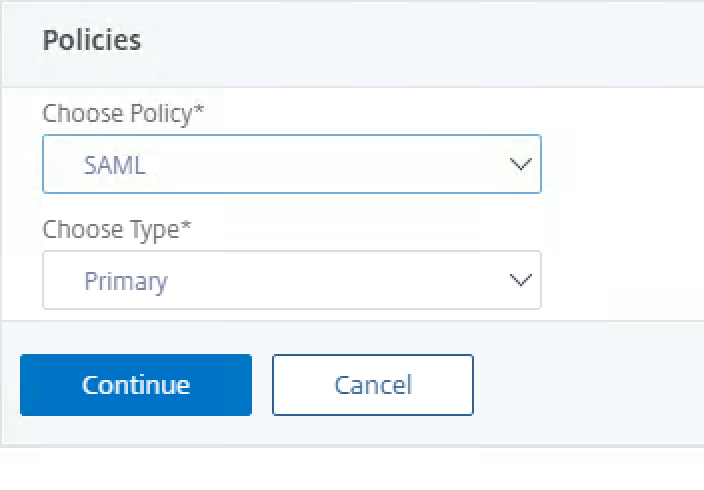
Task: Toggle the type list down-arrow
Action: click(x=519, y=280)
